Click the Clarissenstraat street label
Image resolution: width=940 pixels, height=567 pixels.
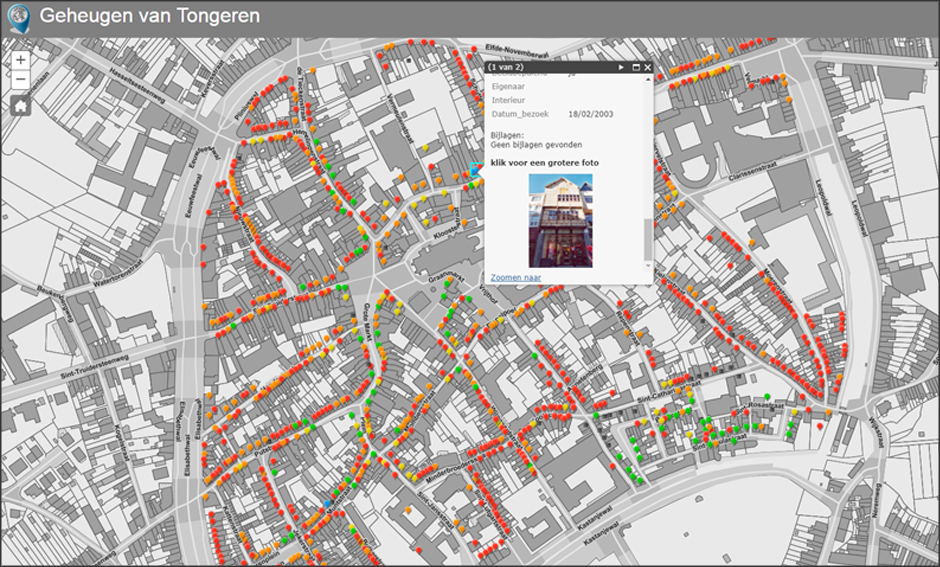pos(753,171)
